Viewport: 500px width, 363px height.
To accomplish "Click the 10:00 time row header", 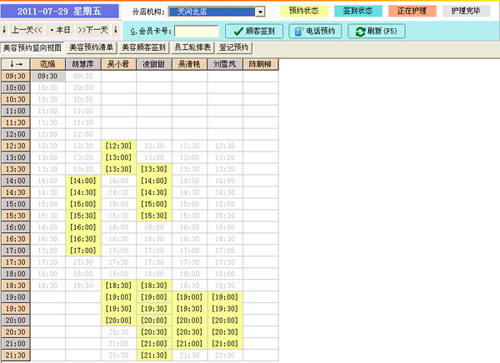I will click(x=16, y=88).
